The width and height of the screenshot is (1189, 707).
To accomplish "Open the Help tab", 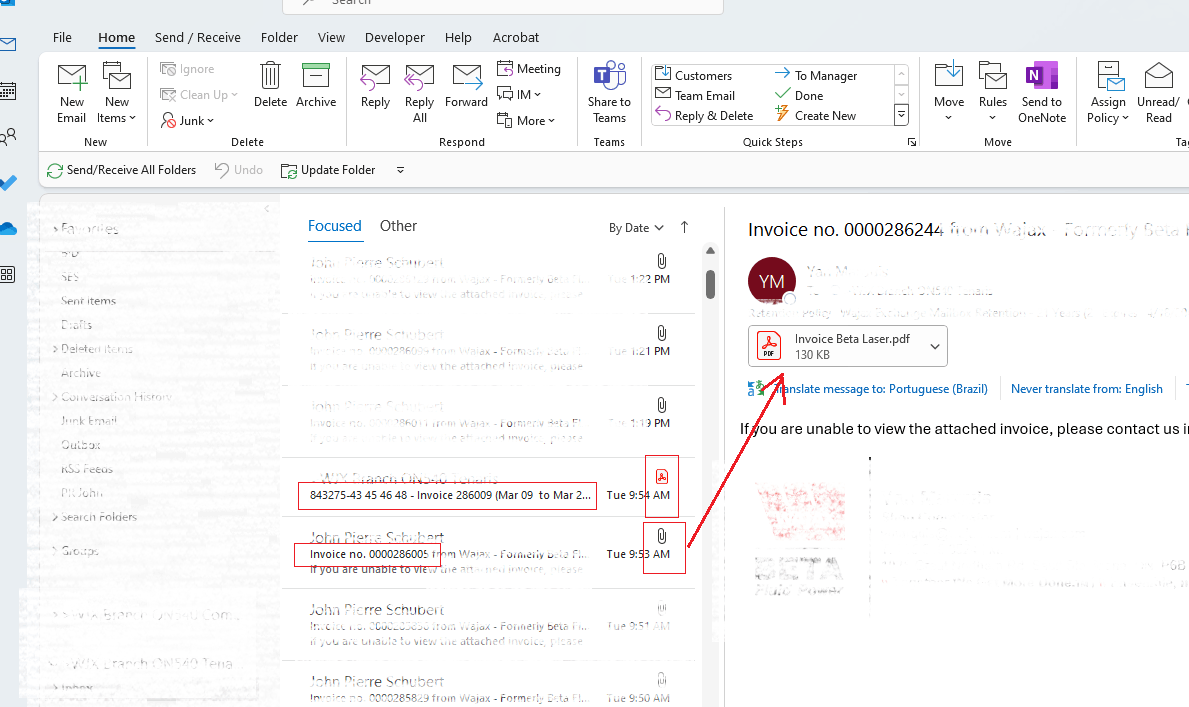I will pos(458,37).
